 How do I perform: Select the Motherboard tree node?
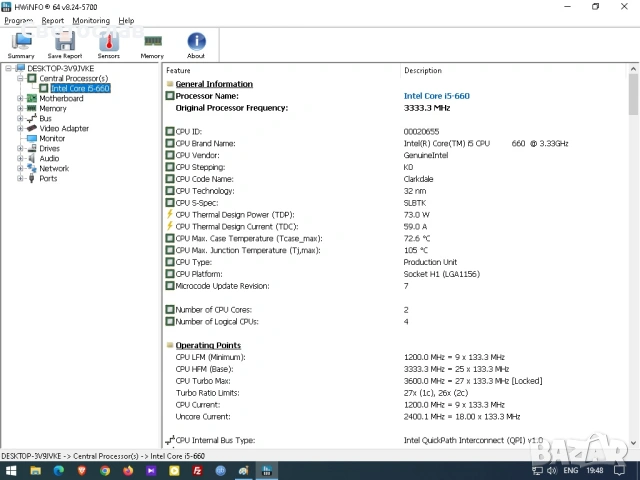(61, 98)
